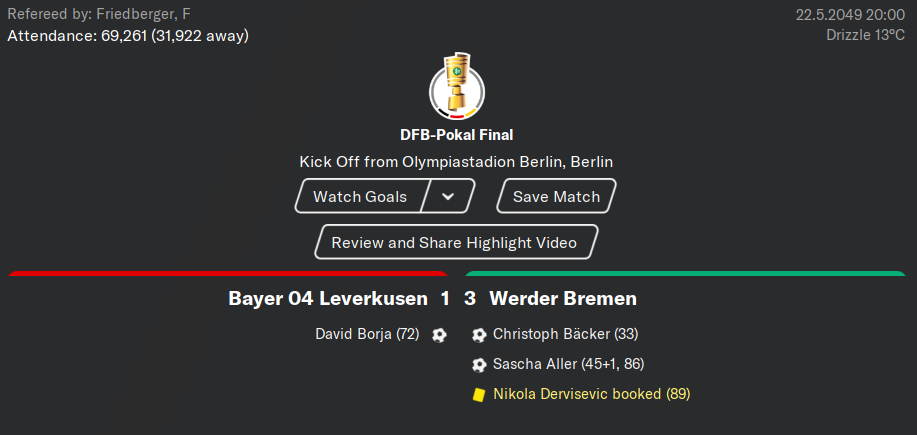Click the goal ball icon beside Christoph Bäcker
The image size is (917, 435).
click(479, 335)
